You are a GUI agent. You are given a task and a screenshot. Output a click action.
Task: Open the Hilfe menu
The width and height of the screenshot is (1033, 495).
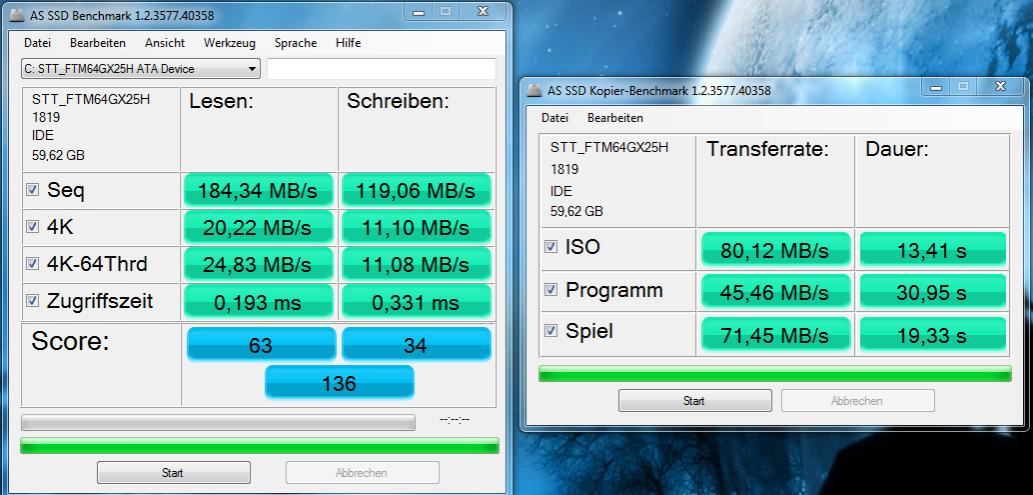pos(348,43)
